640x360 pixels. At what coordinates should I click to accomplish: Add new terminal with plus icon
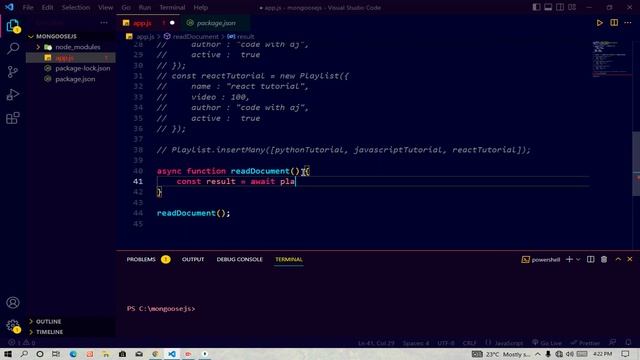pos(569,259)
